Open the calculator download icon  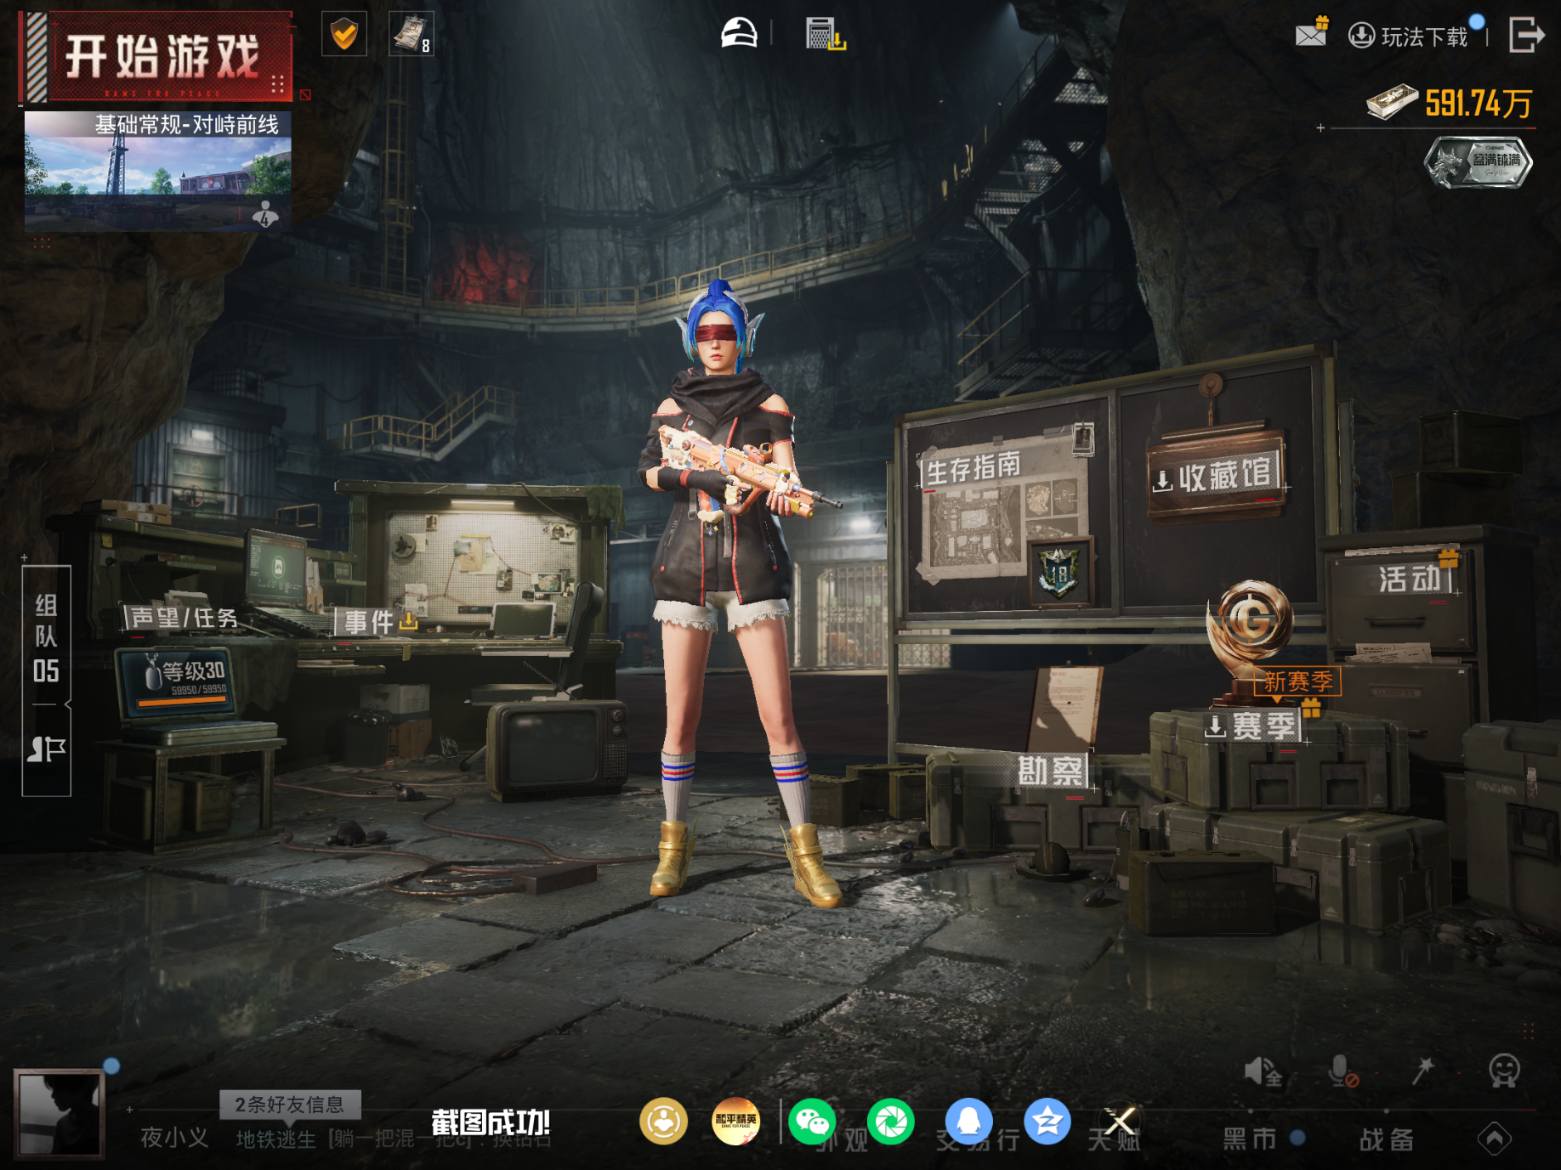825,34
